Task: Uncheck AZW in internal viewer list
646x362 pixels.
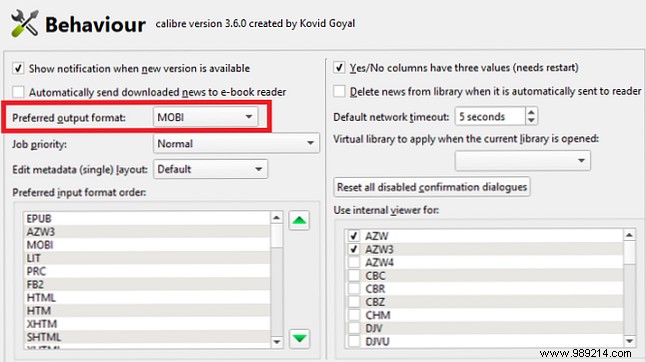Action: click(353, 236)
